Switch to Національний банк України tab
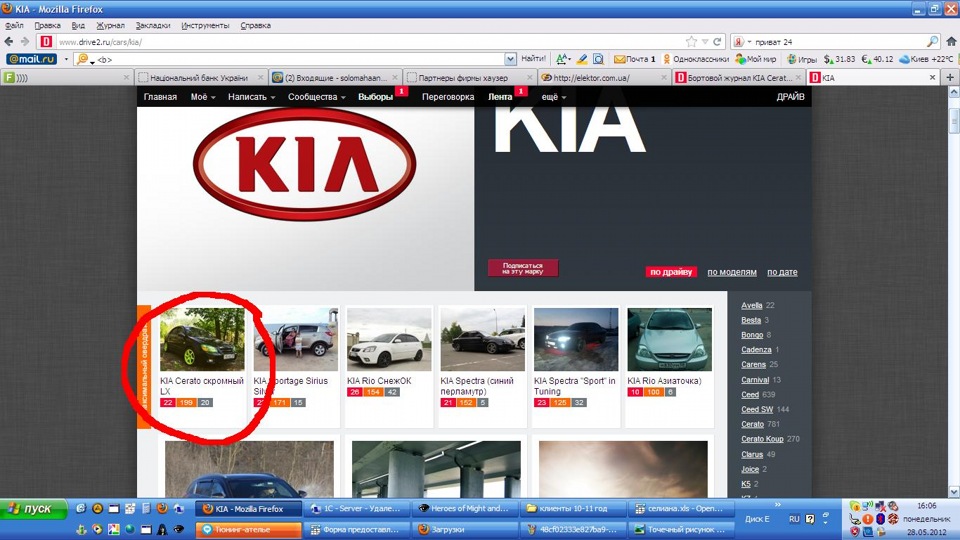The image size is (960, 540). click(x=201, y=78)
